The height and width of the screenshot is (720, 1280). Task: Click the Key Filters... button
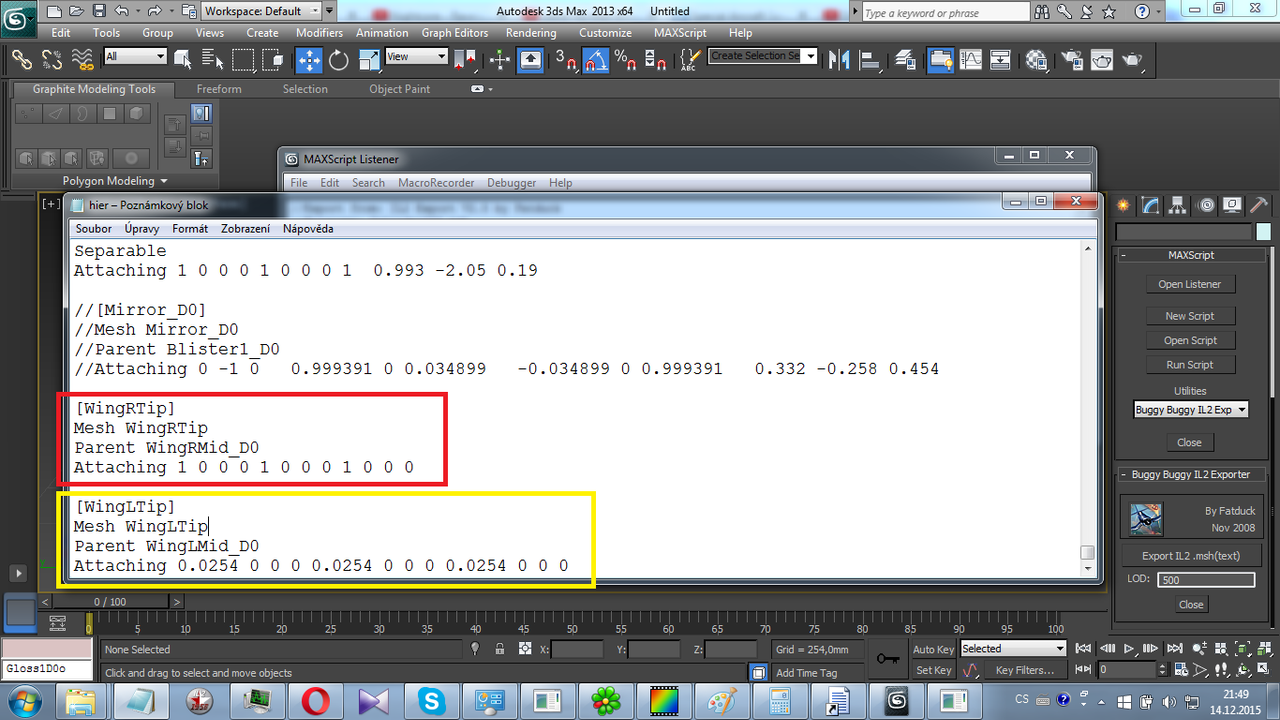1025,670
